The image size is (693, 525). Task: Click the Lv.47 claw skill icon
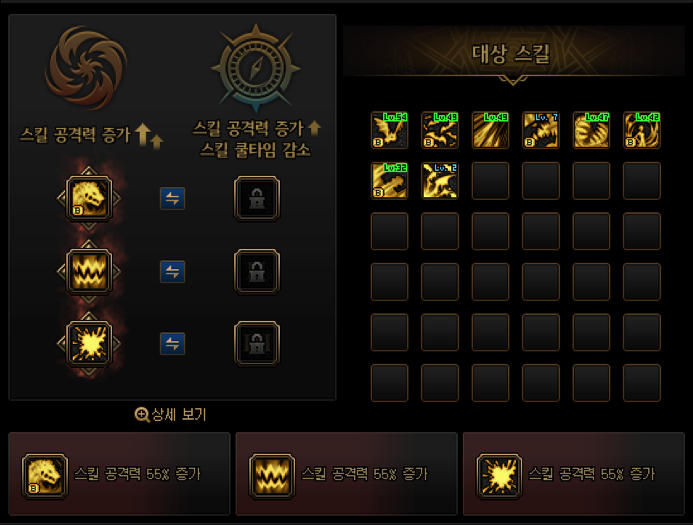coord(591,130)
